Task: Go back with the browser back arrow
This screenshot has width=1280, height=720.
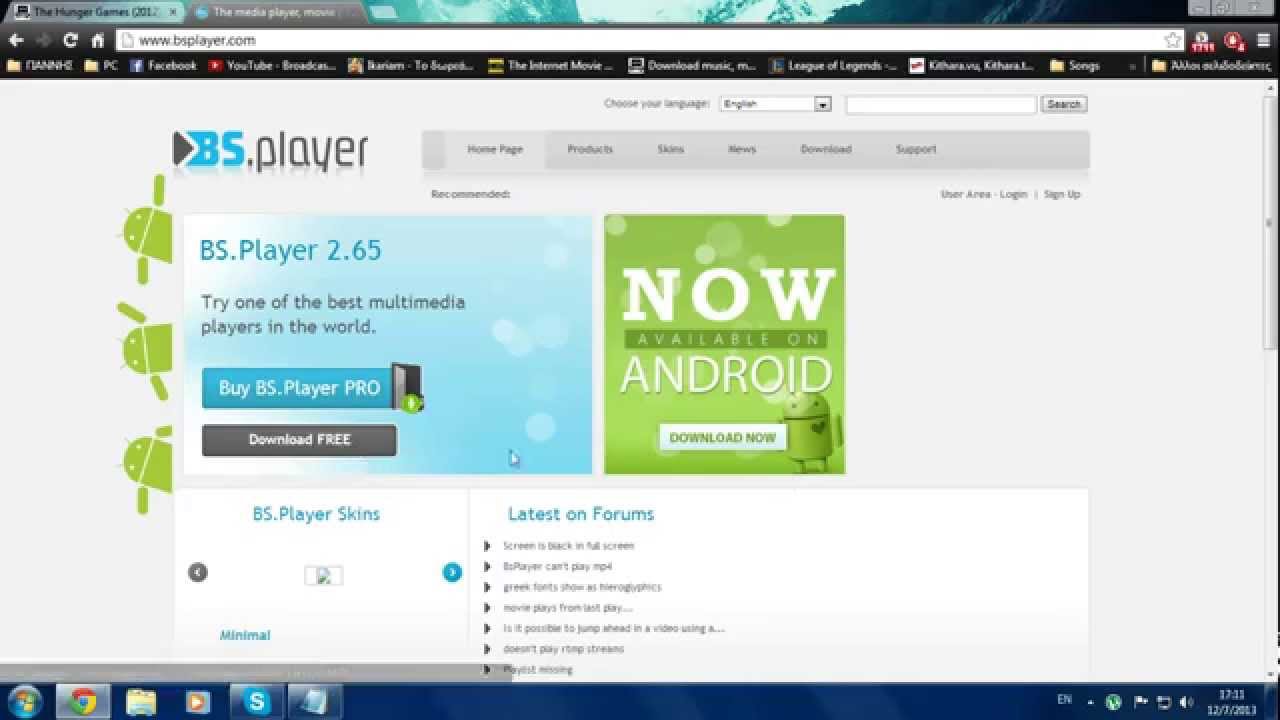Action: point(16,40)
